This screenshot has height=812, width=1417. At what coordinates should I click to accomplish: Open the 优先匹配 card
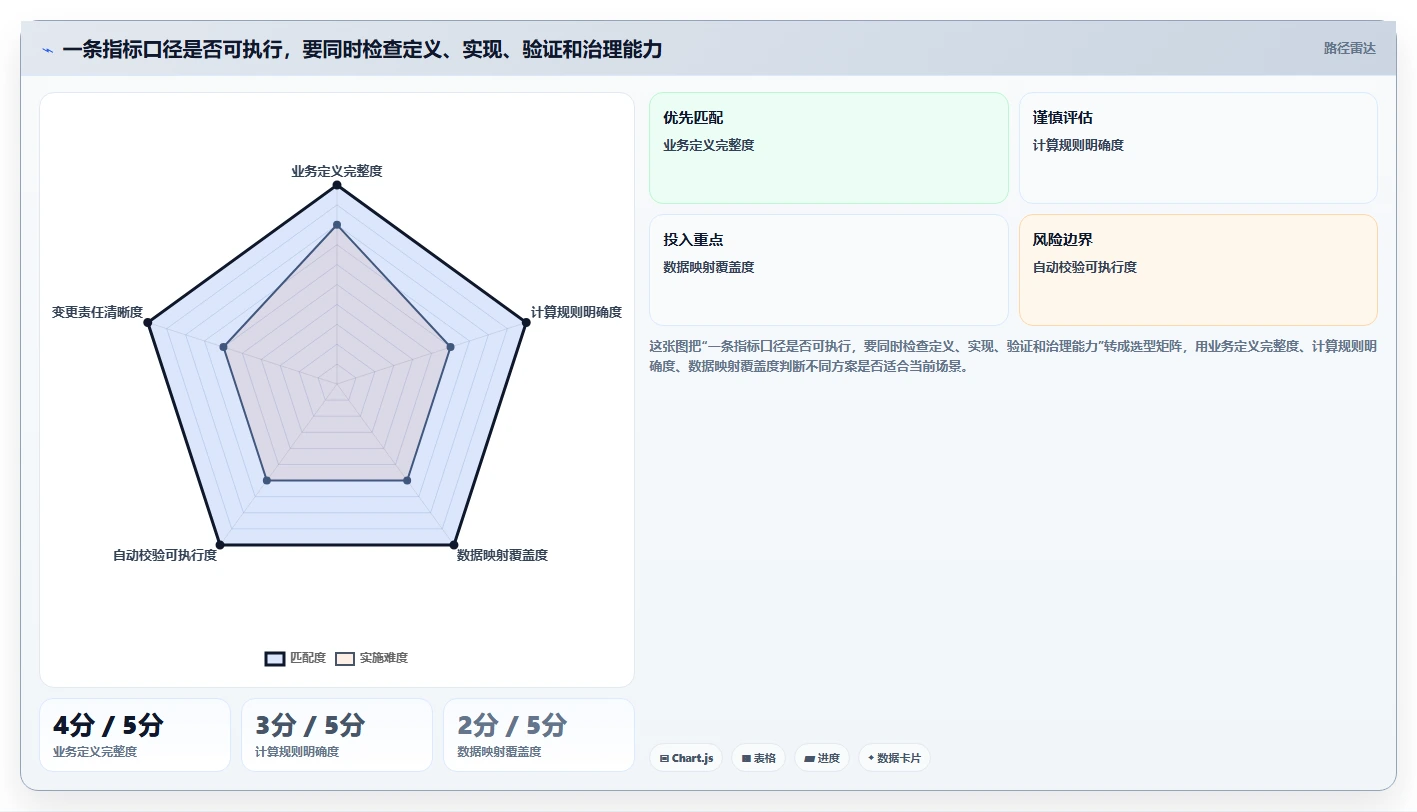pos(829,148)
